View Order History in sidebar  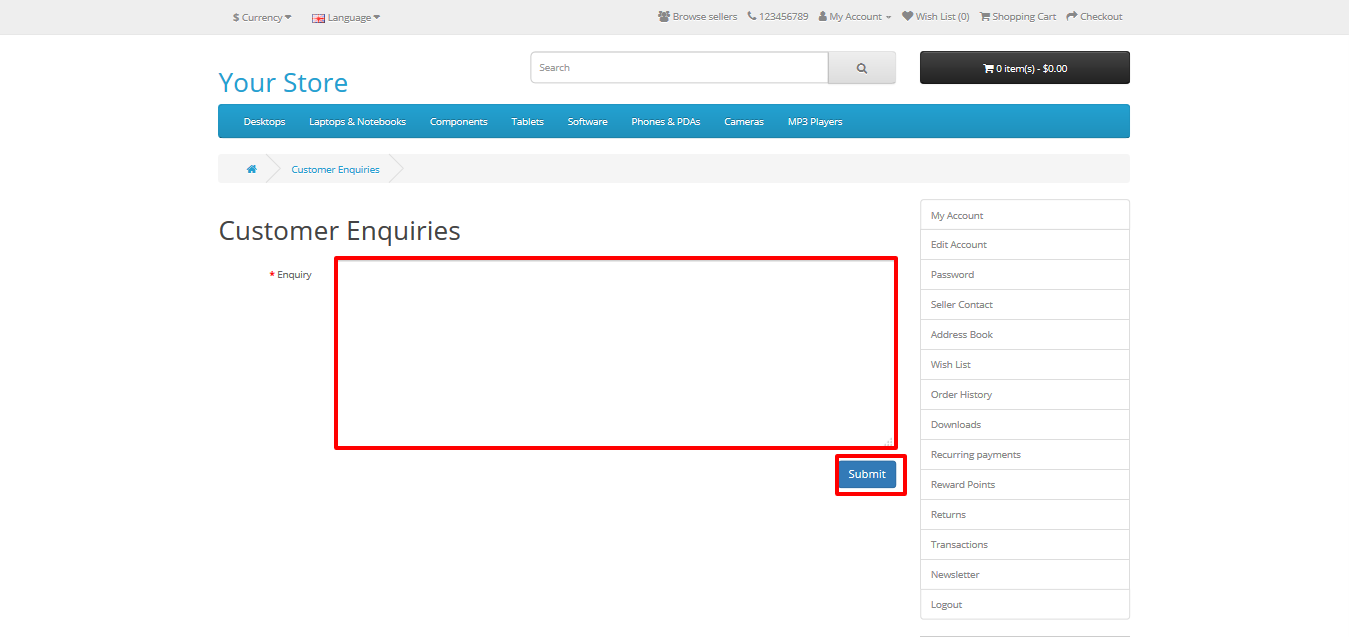tap(1025, 395)
